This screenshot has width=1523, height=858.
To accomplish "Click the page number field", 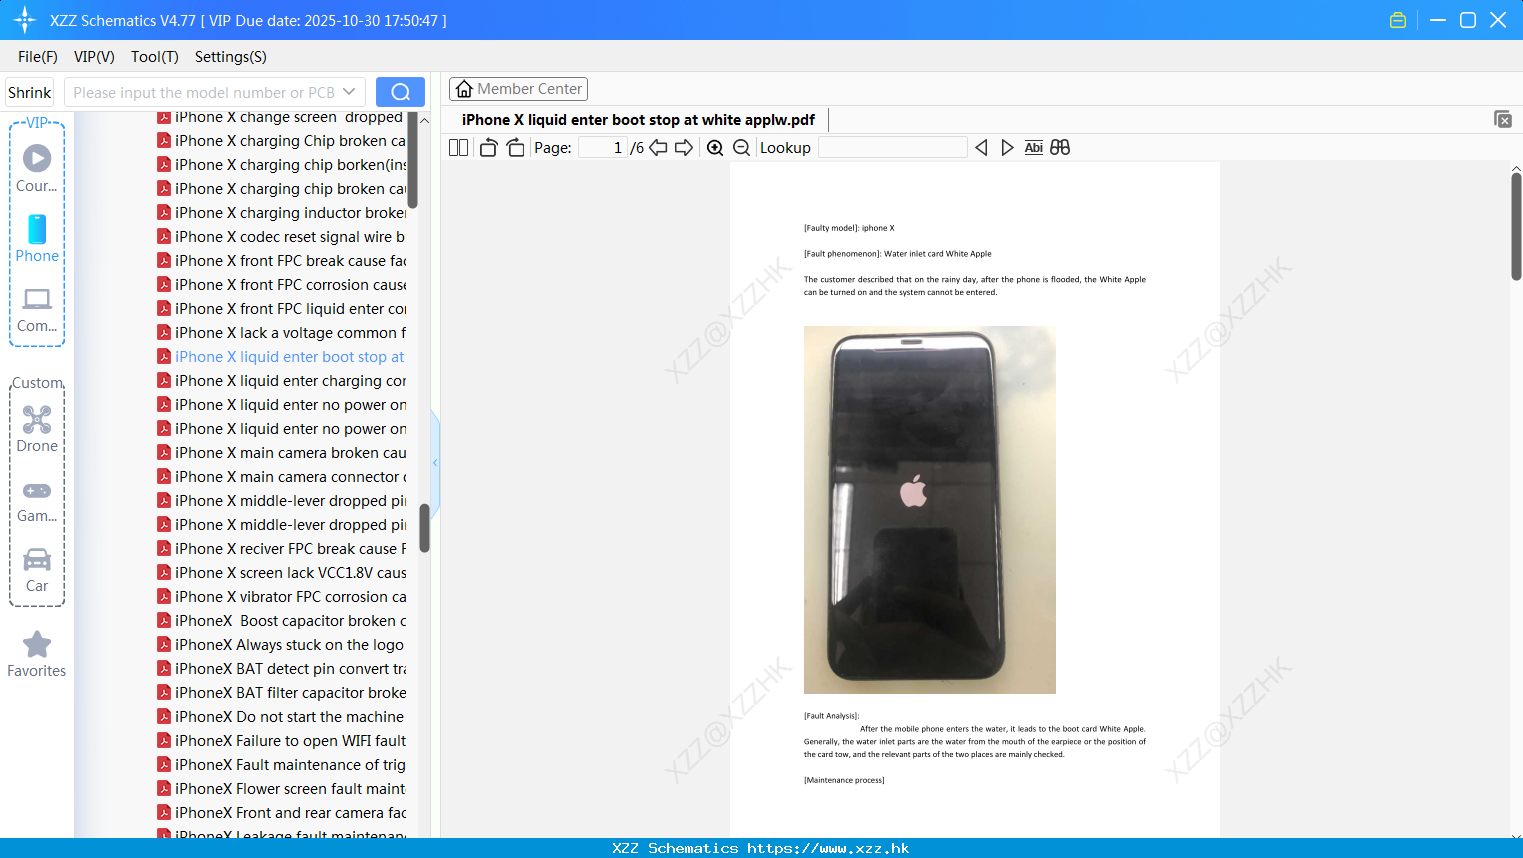I will 603,148.
